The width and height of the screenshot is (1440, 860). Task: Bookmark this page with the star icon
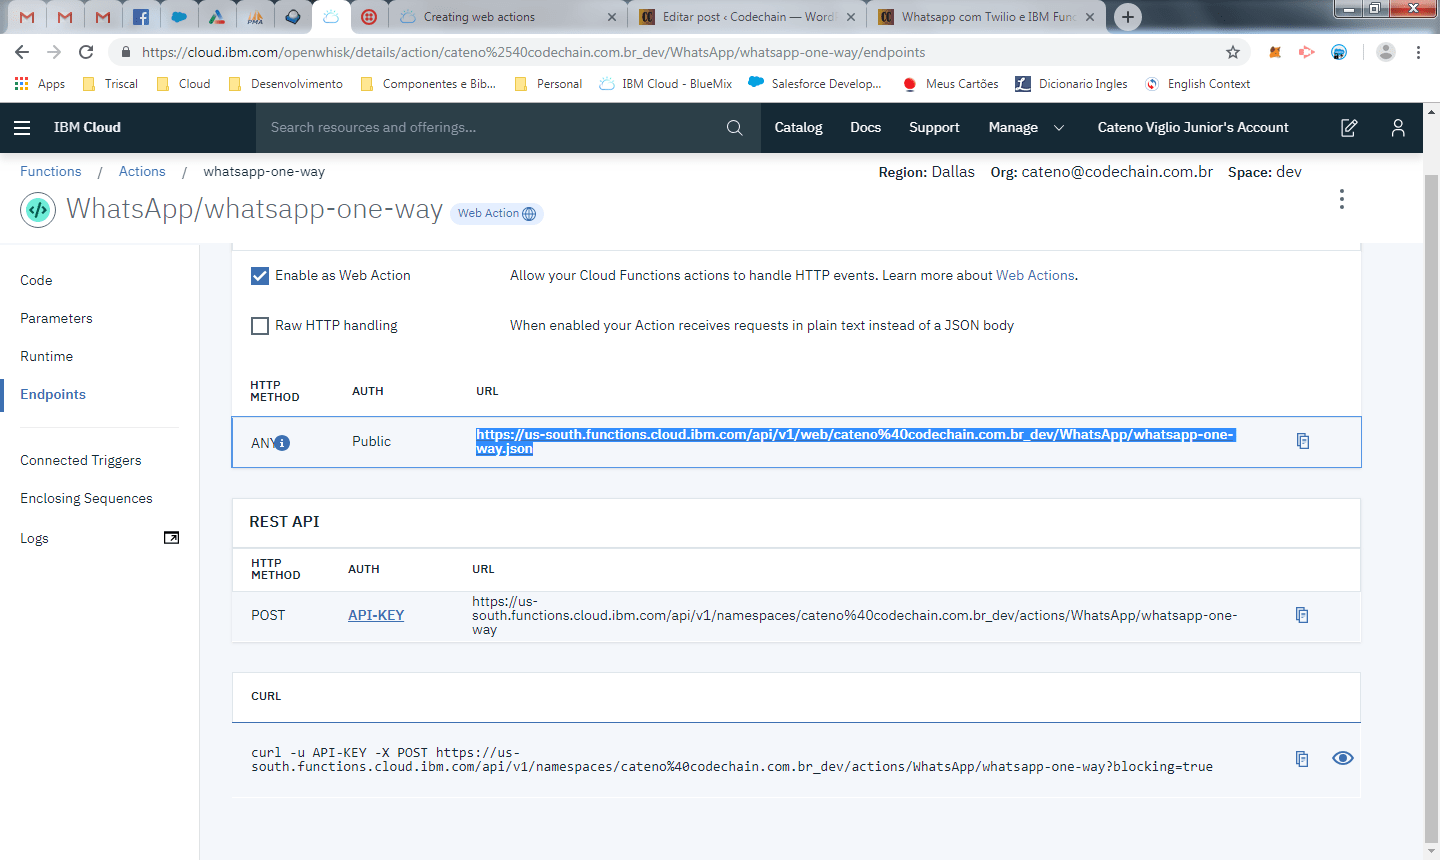pyautogui.click(x=1233, y=52)
